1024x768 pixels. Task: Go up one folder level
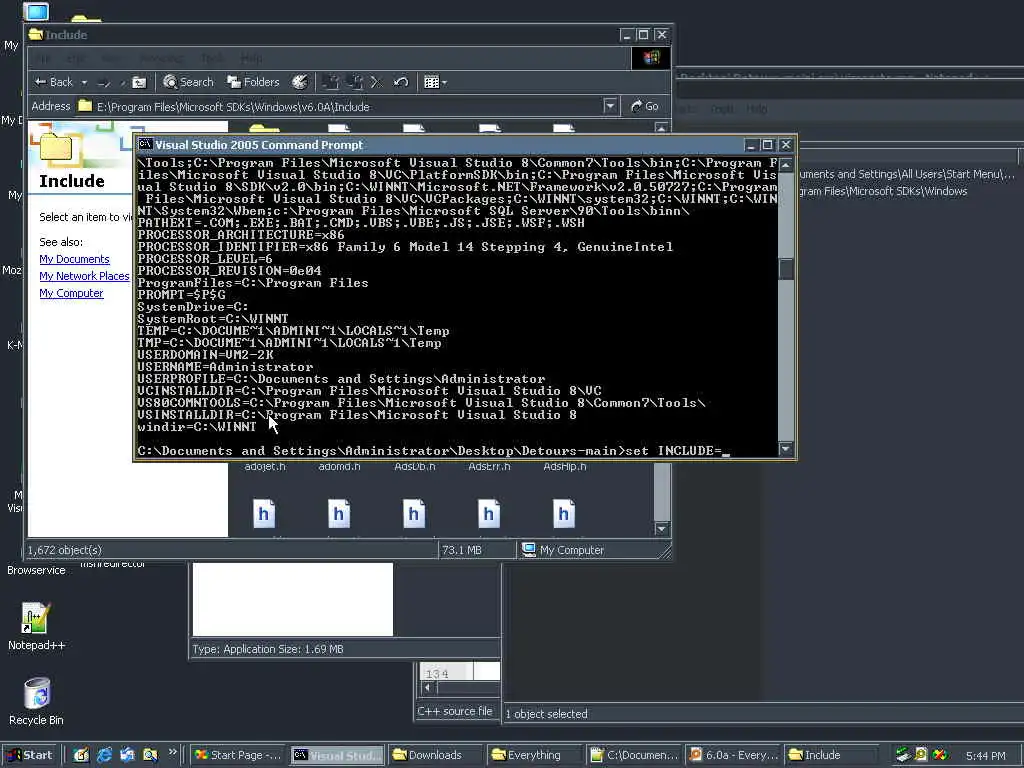pos(139,82)
